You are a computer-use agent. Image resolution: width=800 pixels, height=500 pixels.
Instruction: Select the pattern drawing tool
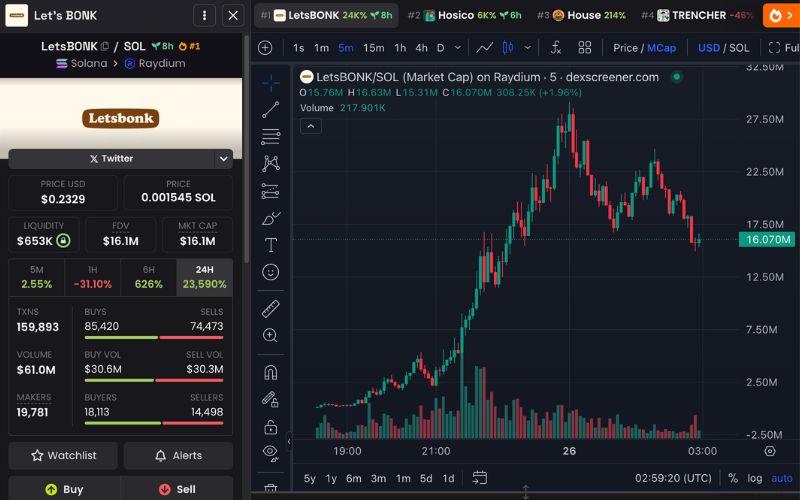click(271, 164)
